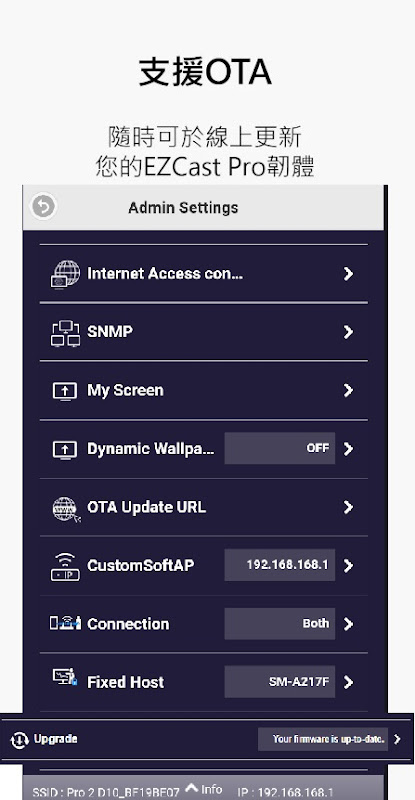Open Connection row chevron arrow

tap(348, 623)
